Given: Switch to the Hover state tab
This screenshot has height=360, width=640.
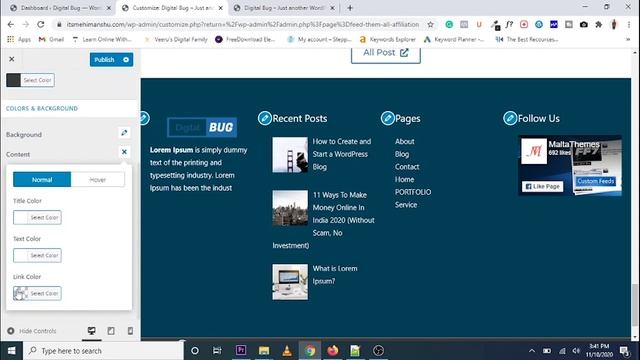Looking at the screenshot, I should [98, 180].
